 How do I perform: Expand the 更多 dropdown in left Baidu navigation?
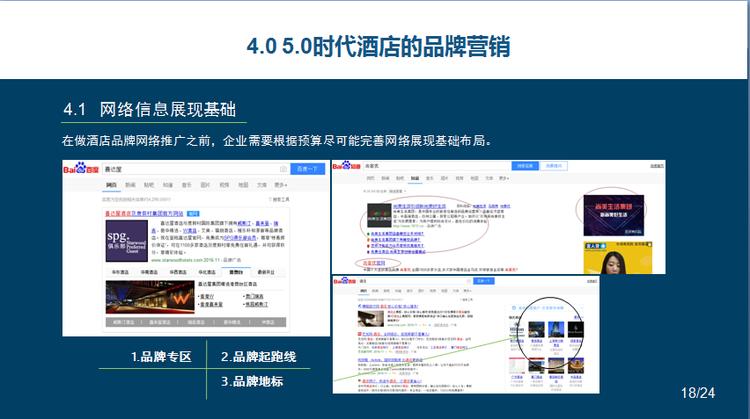click(x=280, y=185)
